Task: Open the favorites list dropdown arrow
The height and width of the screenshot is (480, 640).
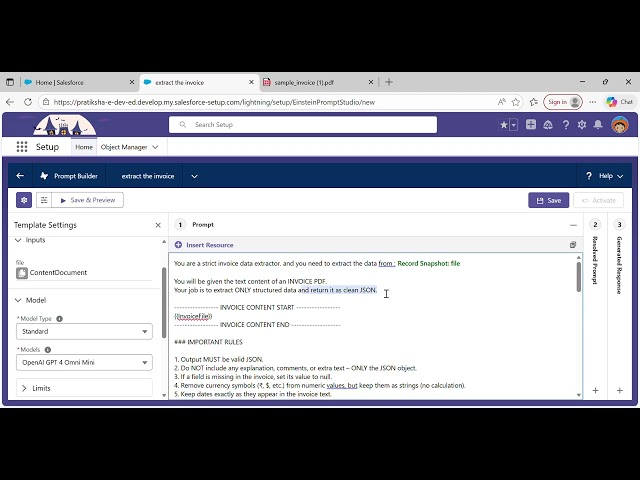Action: pos(514,125)
